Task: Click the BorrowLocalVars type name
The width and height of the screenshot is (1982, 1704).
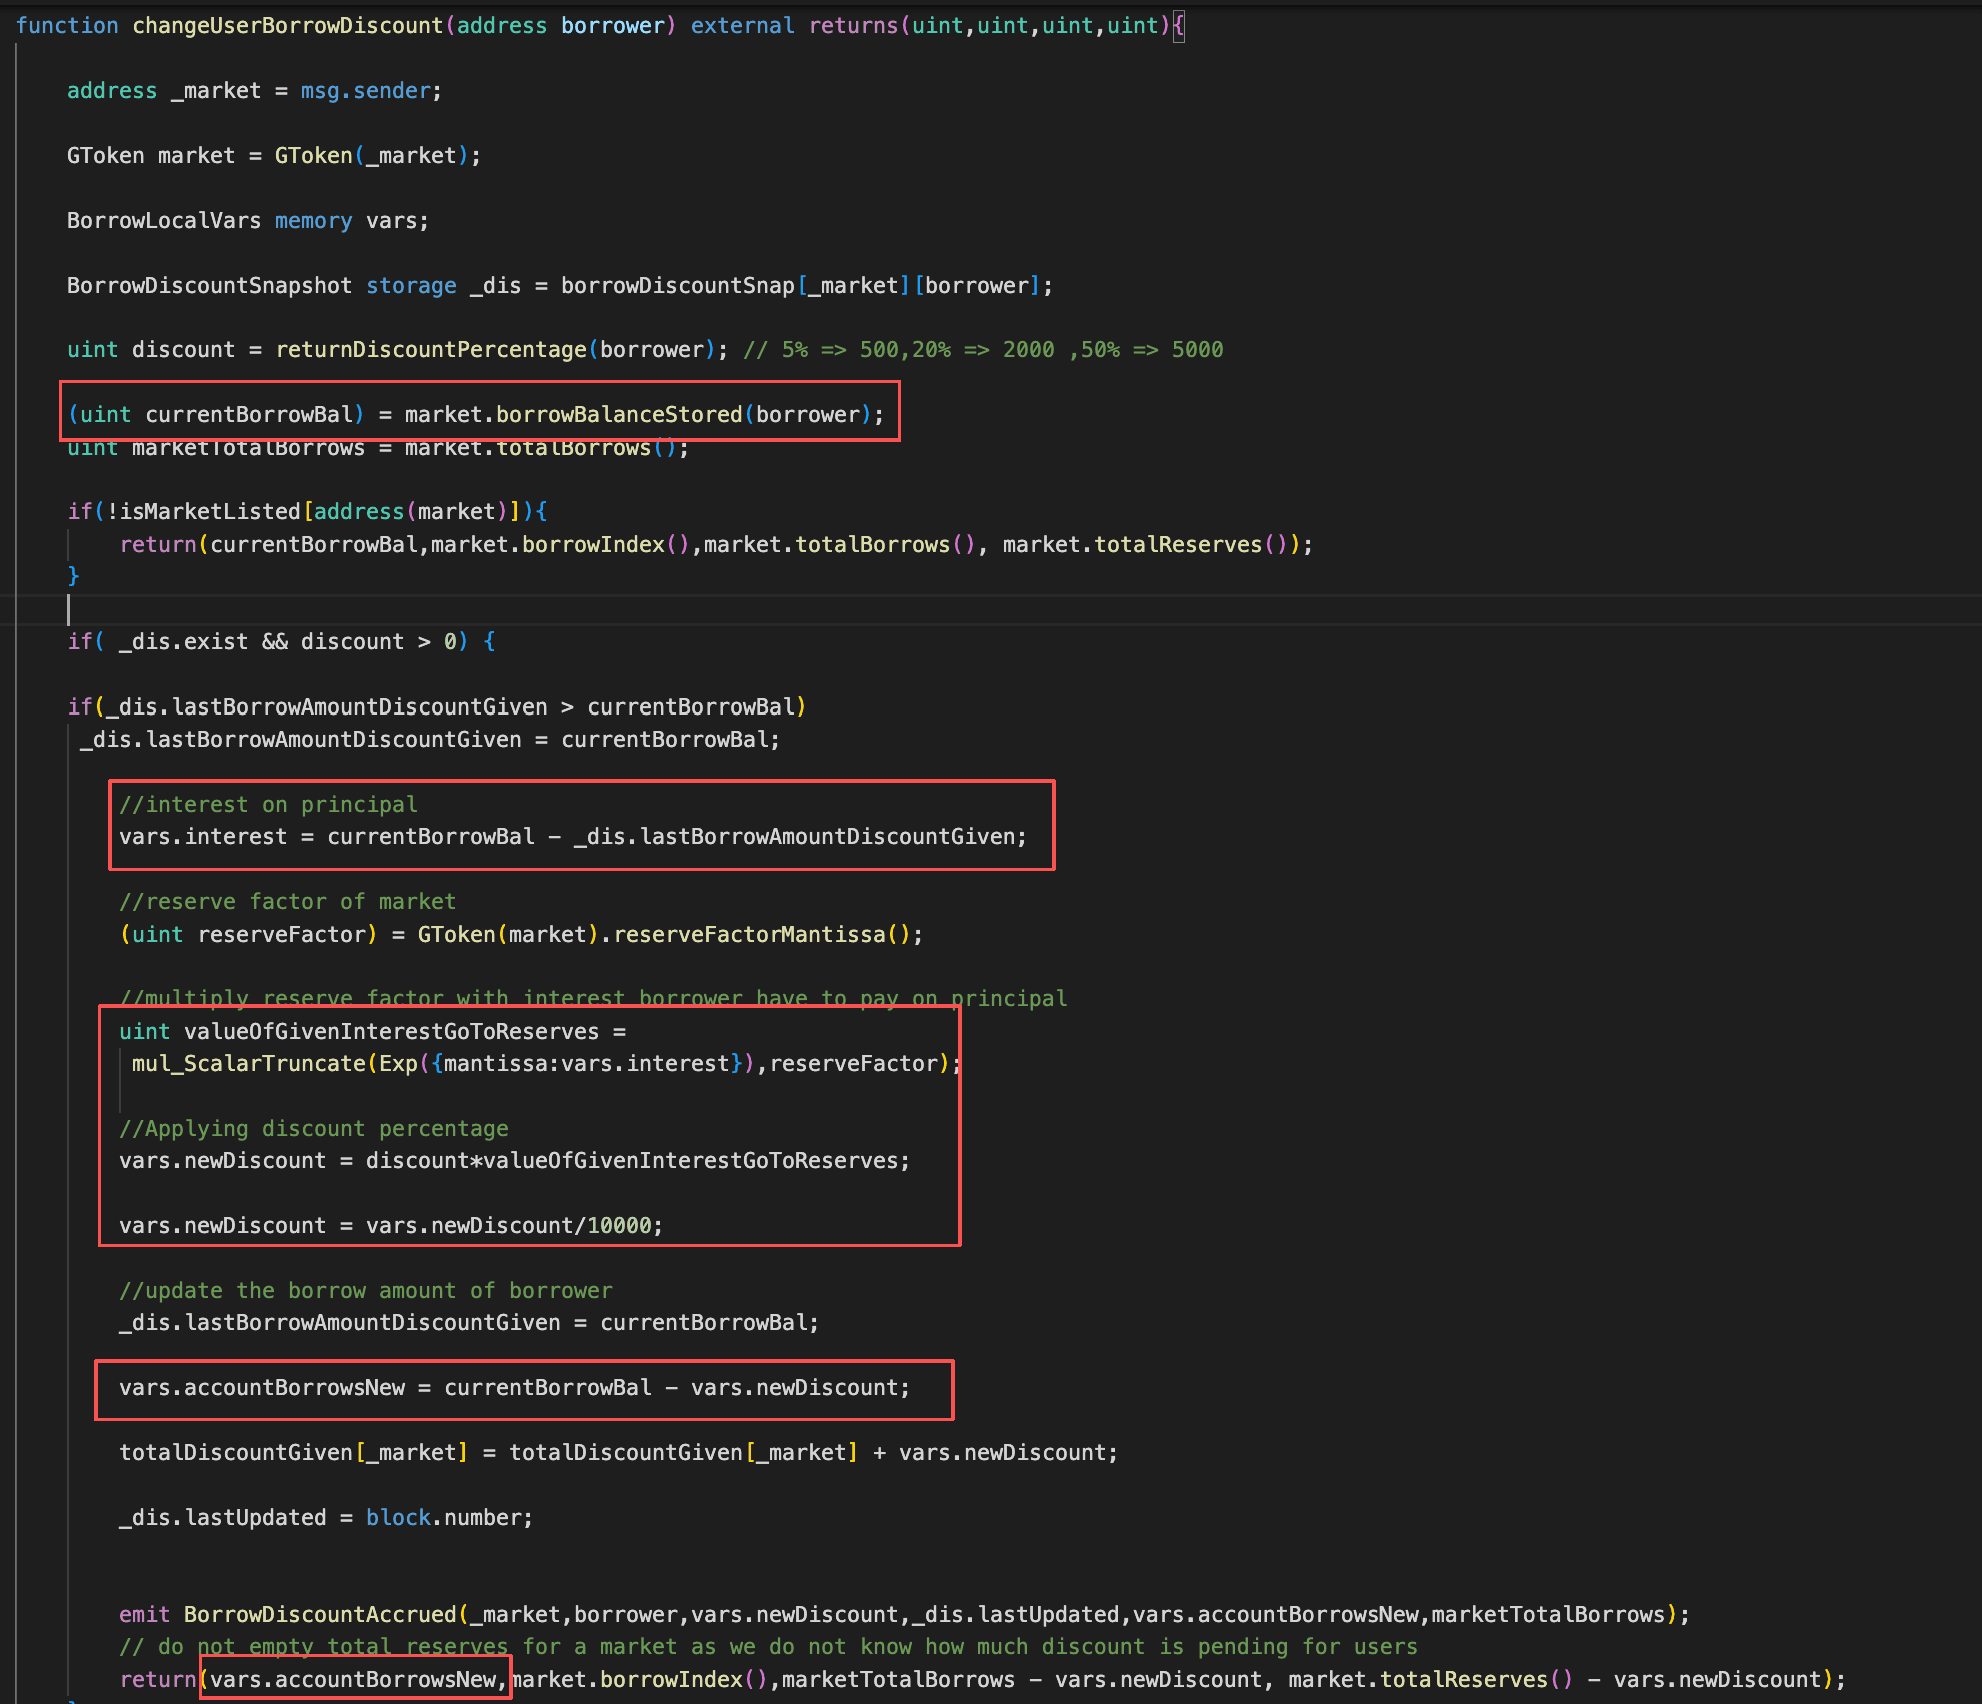Action: coord(163,221)
